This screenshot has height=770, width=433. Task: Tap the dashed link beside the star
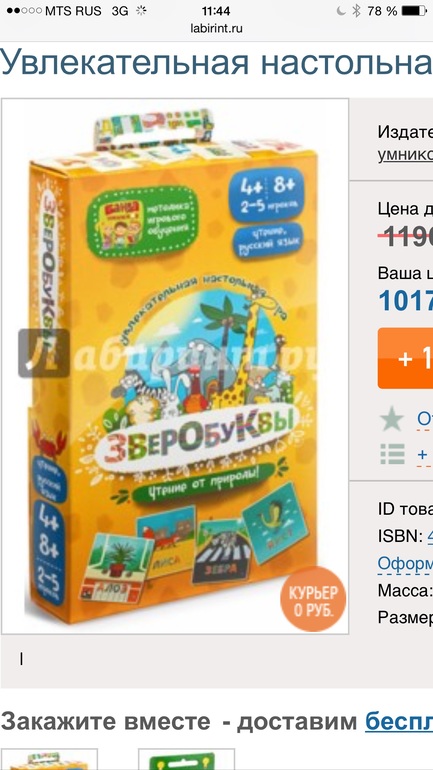[425, 420]
